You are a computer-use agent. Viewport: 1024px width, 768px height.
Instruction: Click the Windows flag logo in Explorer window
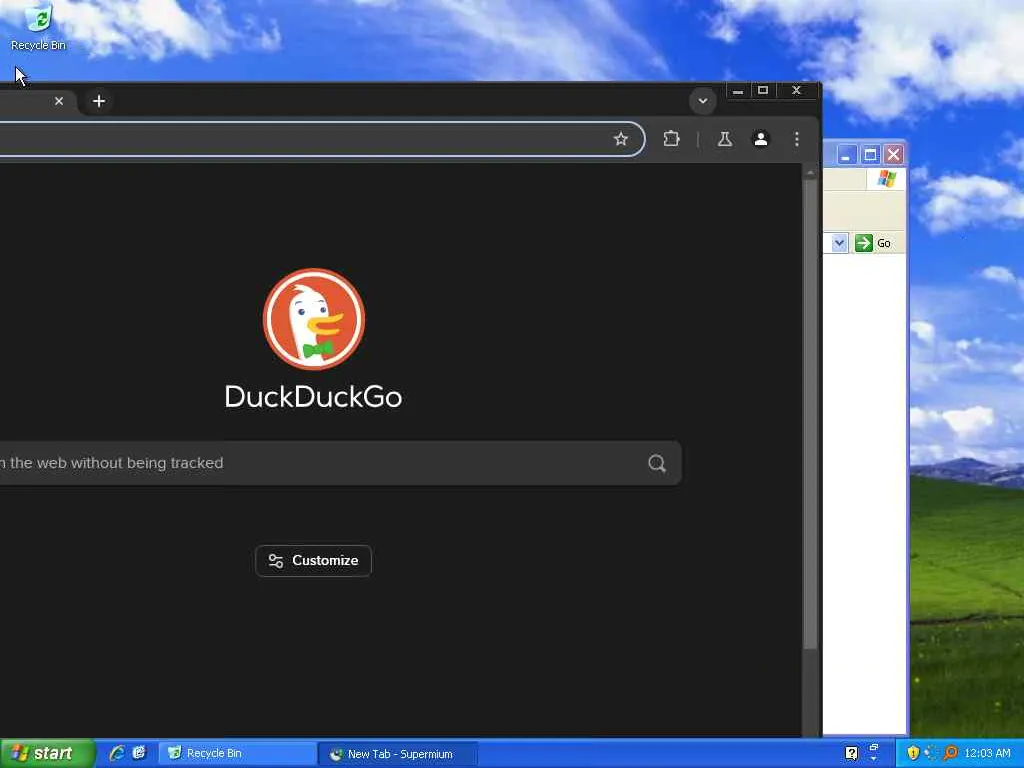(x=886, y=178)
